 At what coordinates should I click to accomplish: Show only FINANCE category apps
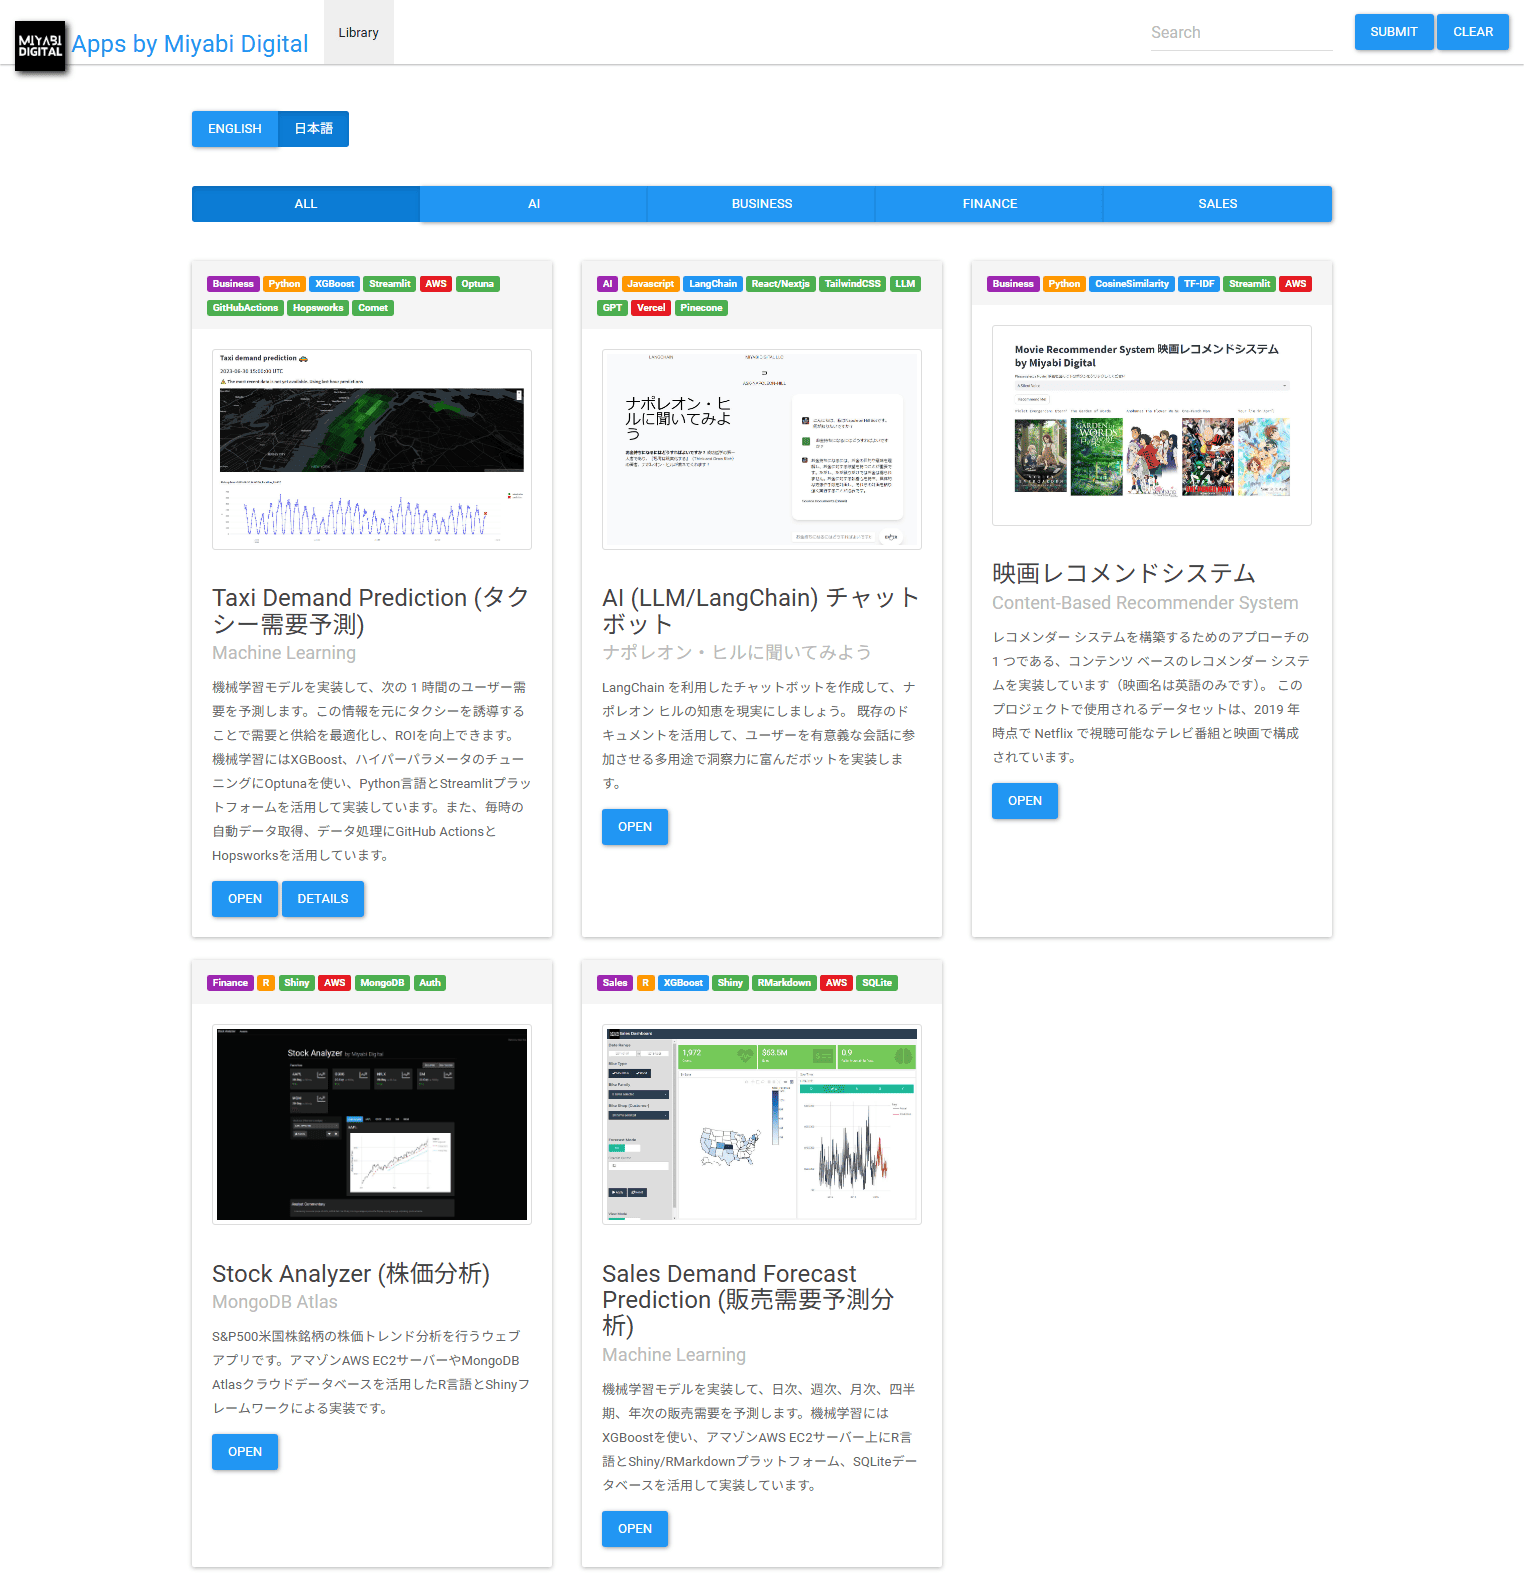[989, 204]
